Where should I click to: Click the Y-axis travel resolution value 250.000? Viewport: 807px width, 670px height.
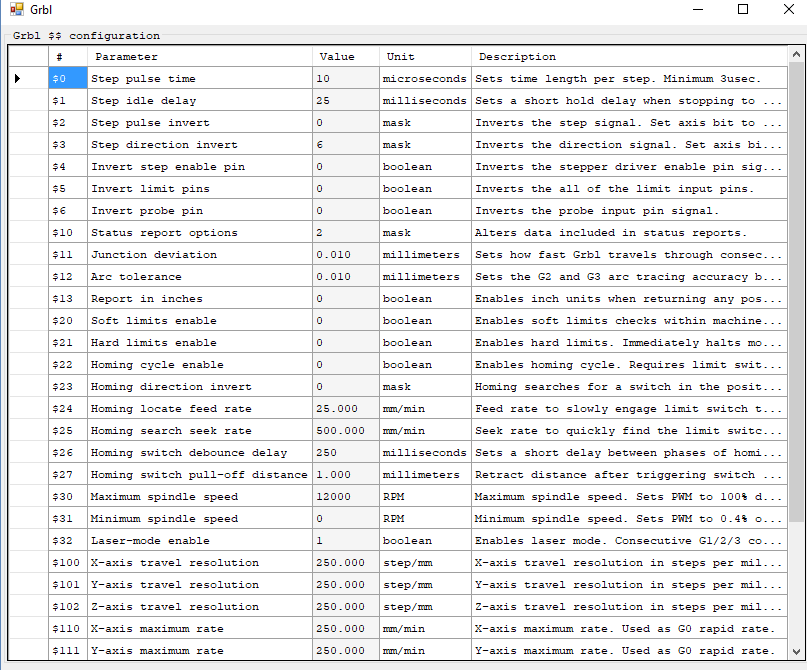pos(346,585)
